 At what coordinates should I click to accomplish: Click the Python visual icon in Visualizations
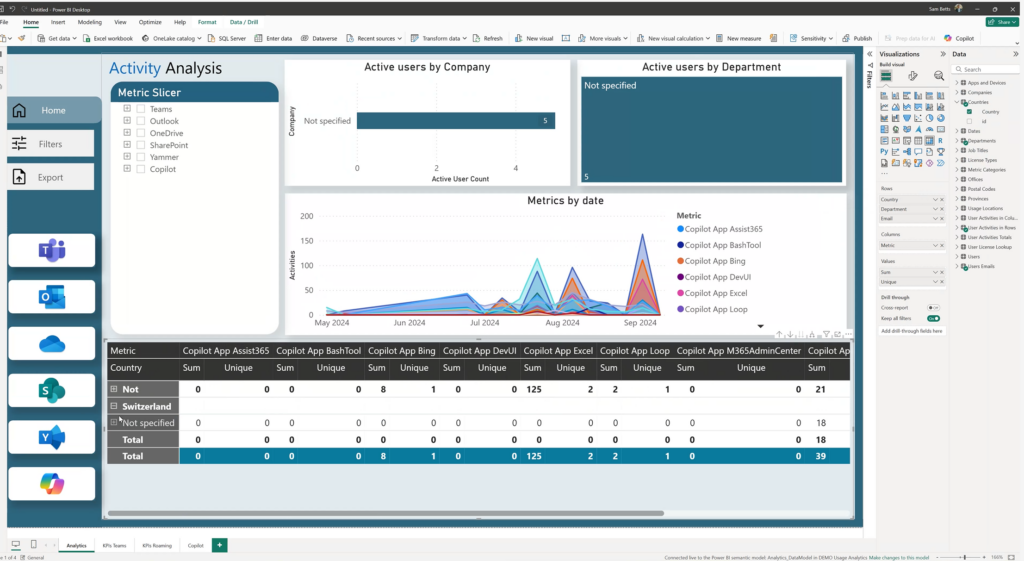tap(884, 151)
